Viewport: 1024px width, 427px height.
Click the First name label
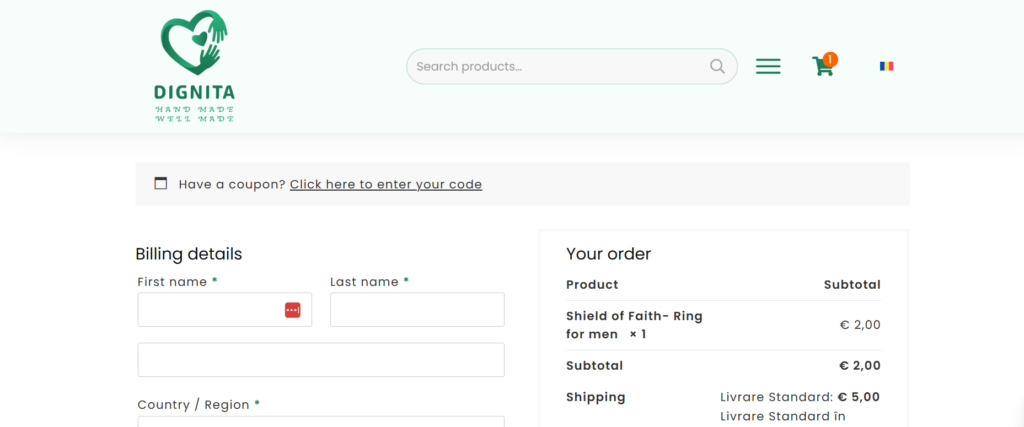point(172,282)
